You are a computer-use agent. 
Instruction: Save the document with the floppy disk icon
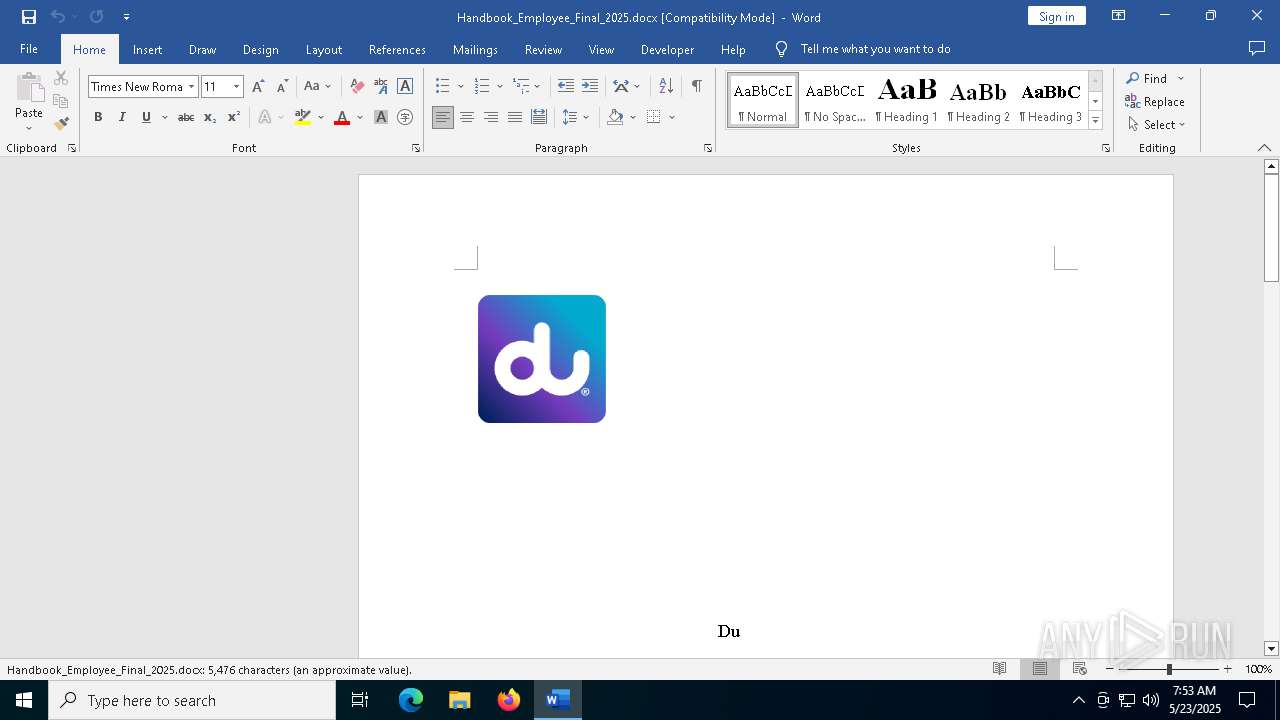point(29,16)
